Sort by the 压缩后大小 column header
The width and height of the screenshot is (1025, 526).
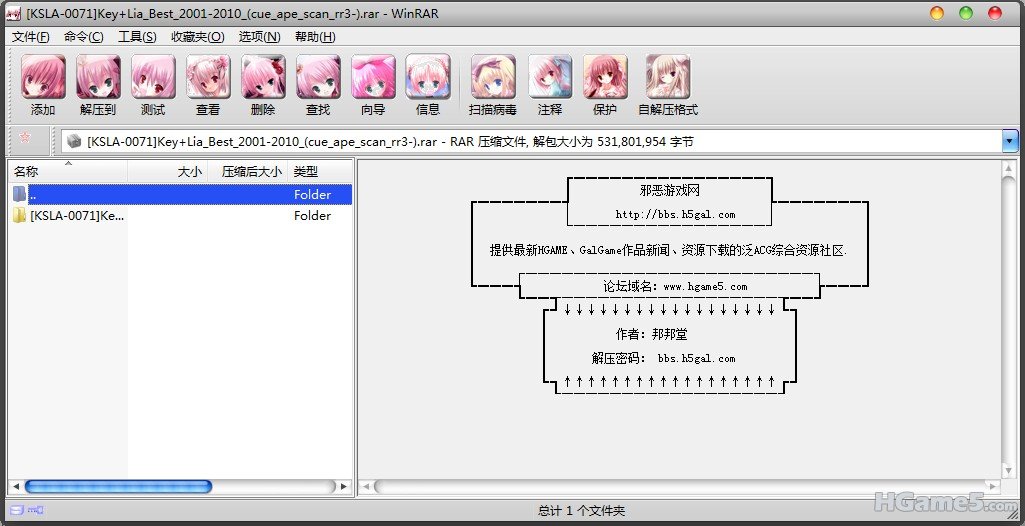click(248, 171)
